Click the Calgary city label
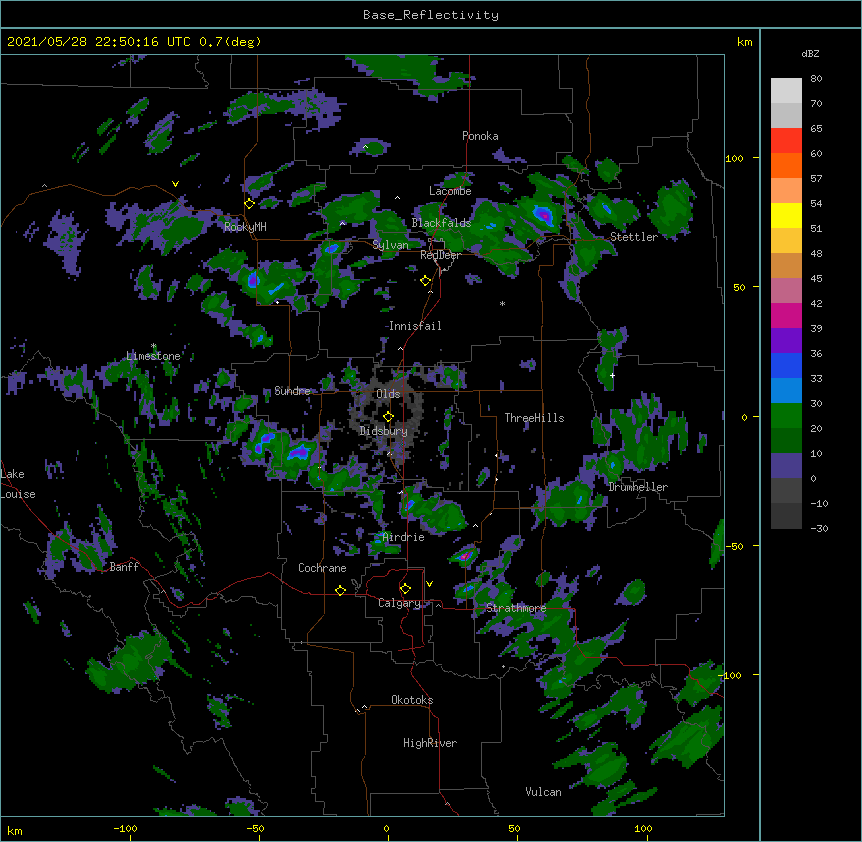This screenshot has height=842, width=862. [x=399, y=603]
